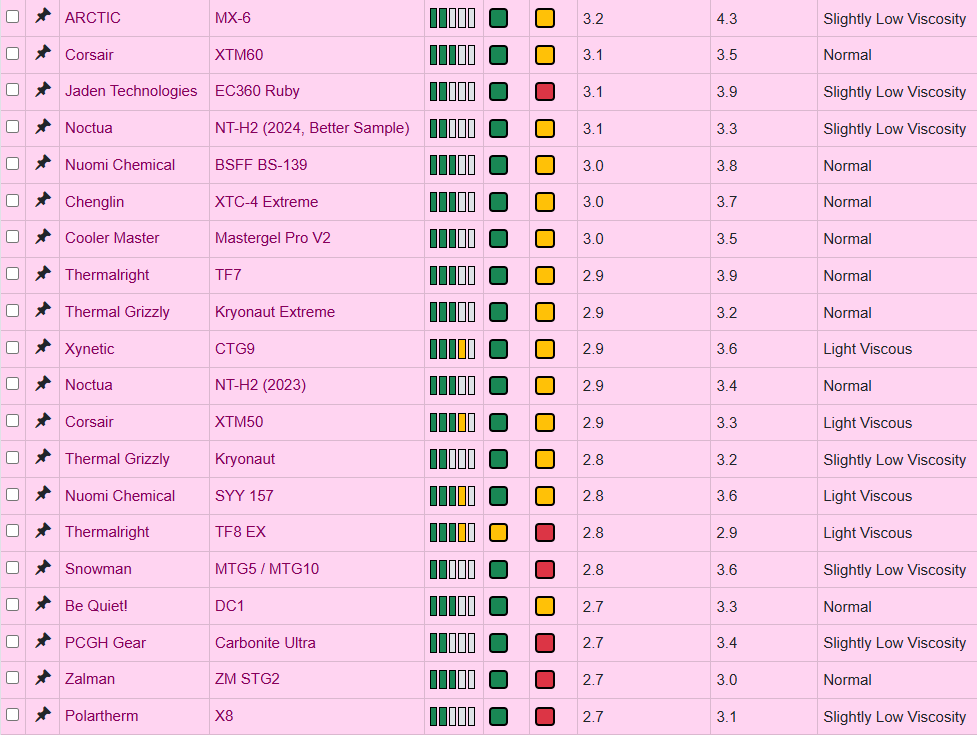Click the rating bars for Corsair XTM50

click(452, 423)
